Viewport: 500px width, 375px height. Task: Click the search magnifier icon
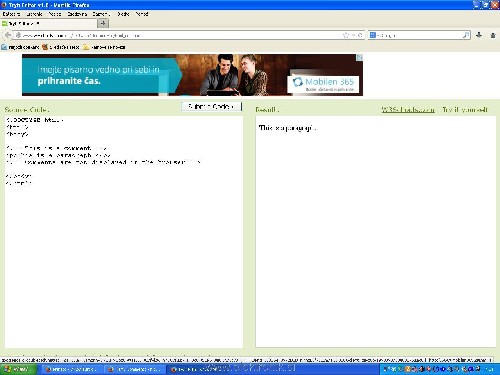coord(466,35)
